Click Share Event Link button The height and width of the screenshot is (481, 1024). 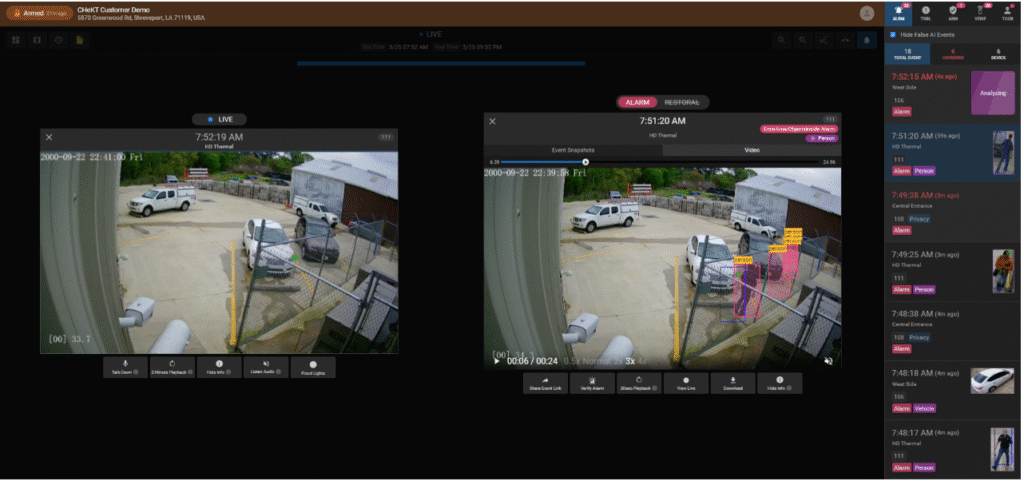pos(545,383)
